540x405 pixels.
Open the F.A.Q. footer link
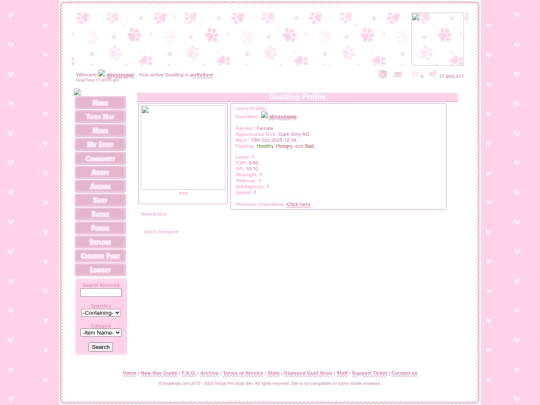click(x=188, y=373)
